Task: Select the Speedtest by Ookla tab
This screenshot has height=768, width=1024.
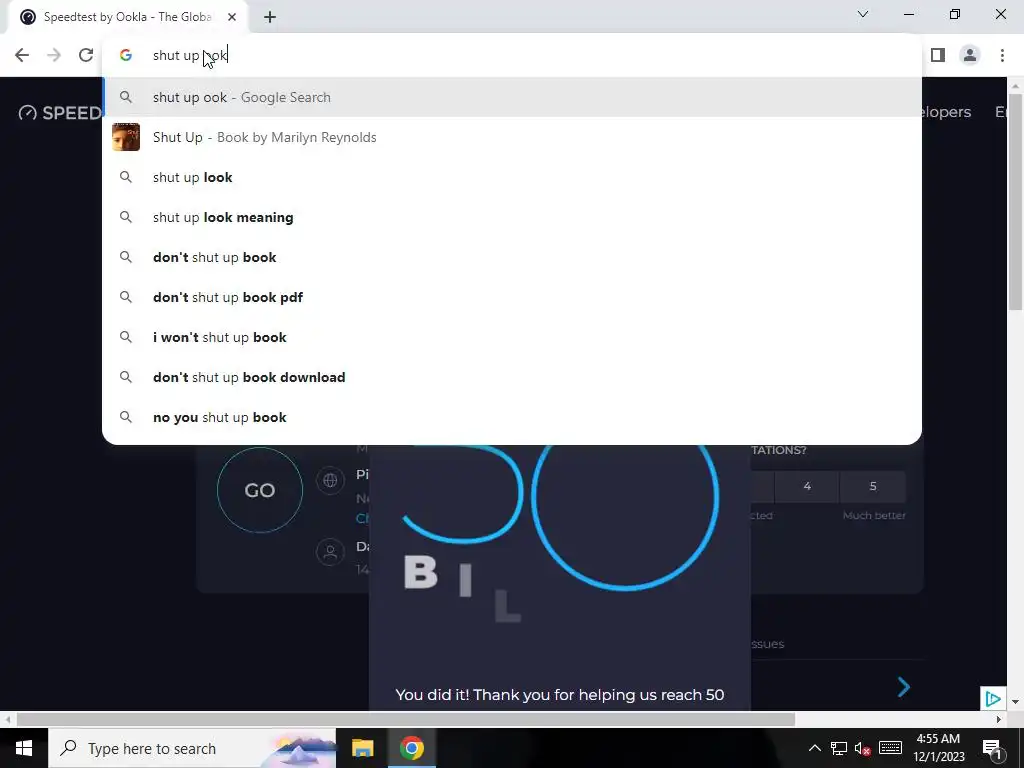Action: point(127,17)
